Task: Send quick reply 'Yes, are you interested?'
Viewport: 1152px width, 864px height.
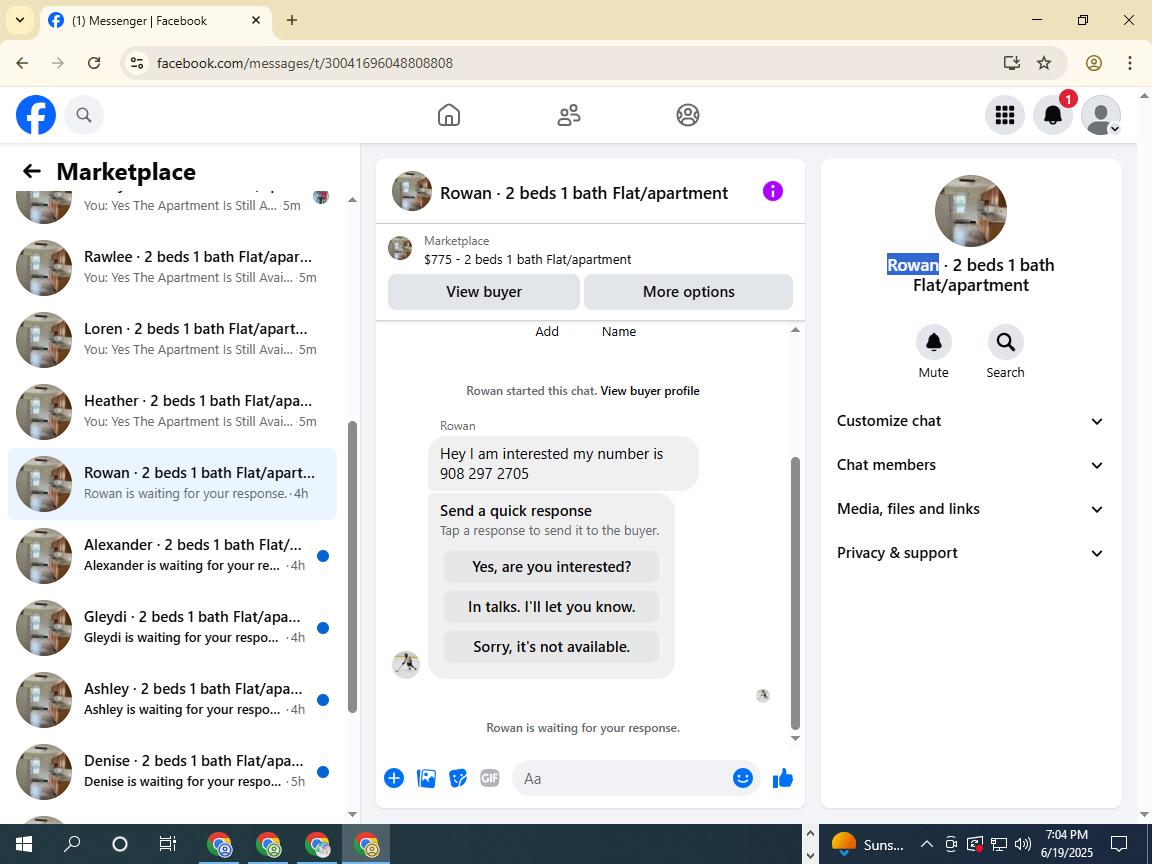Action: point(551,566)
